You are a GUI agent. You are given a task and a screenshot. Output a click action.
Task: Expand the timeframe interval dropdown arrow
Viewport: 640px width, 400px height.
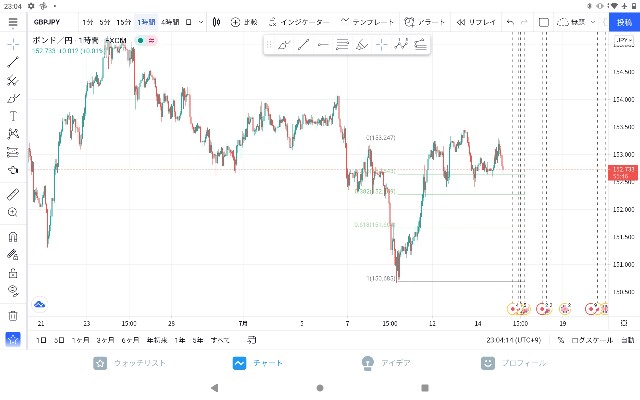(201, 22)
